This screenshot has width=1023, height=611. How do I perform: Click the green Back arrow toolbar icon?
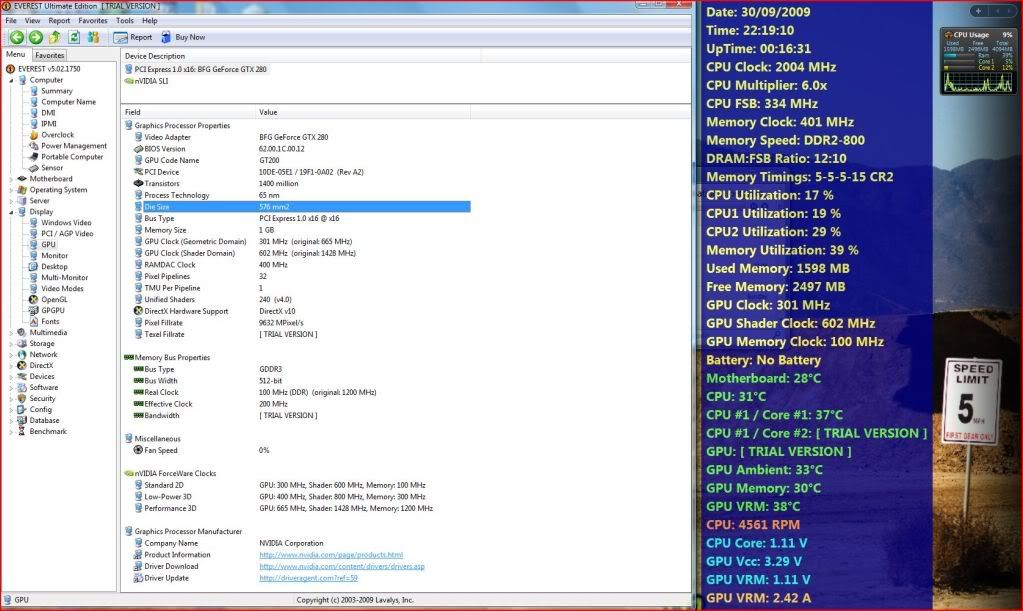pyautogui.click(x=16, y=37)
